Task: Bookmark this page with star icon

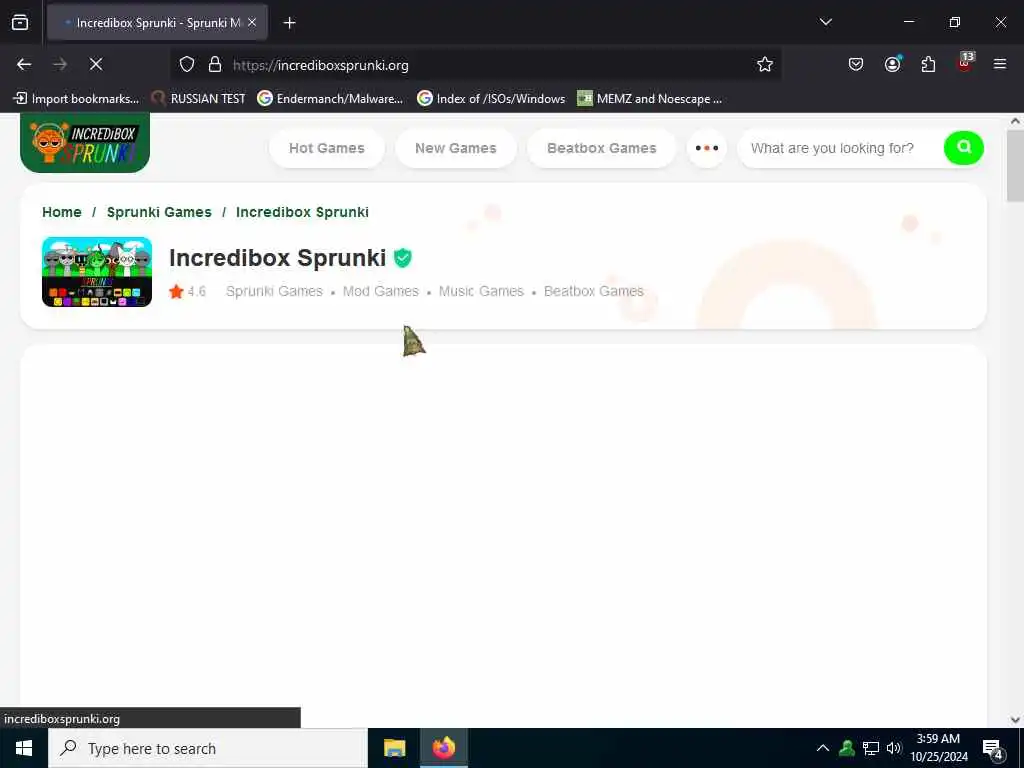Action: (765, 64)
